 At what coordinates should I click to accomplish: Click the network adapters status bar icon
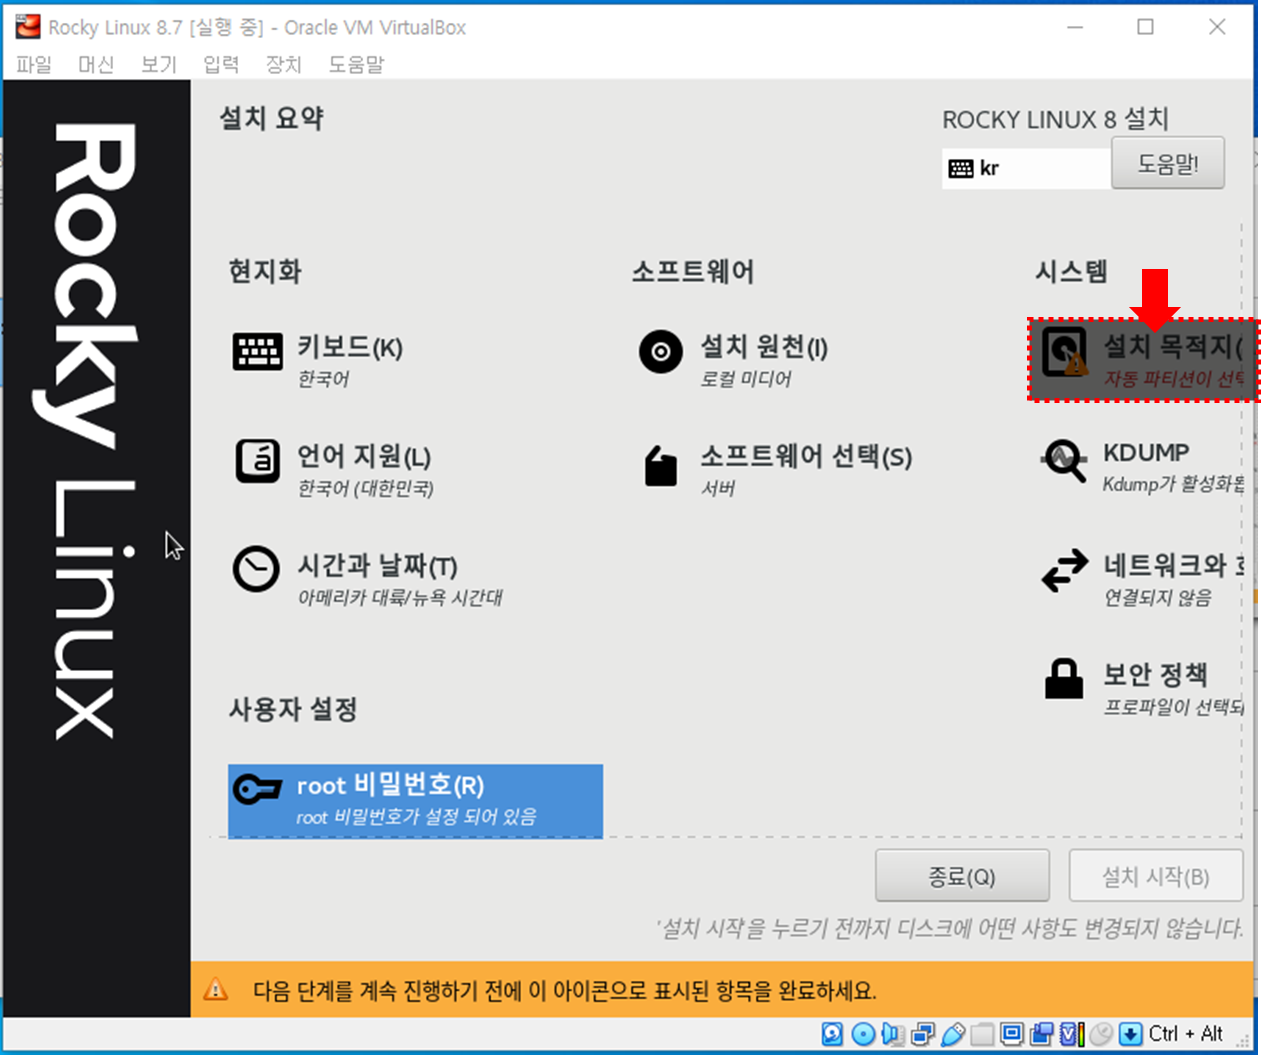point(923,1034)
